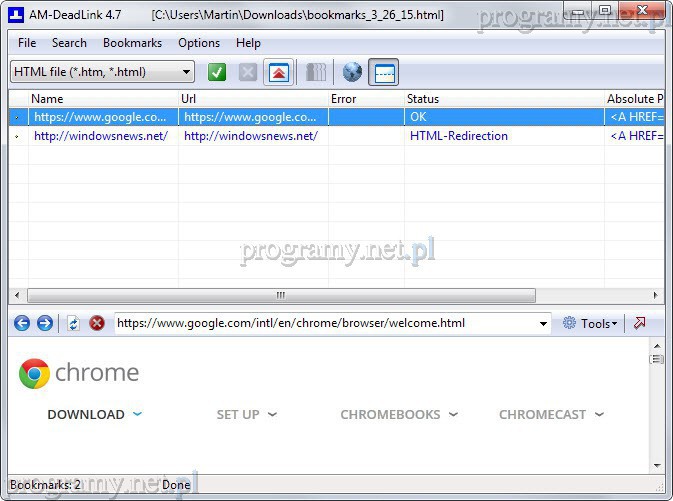Stop loading with the red X icon
Screen dimensions: 673x501
click(97, 323)
